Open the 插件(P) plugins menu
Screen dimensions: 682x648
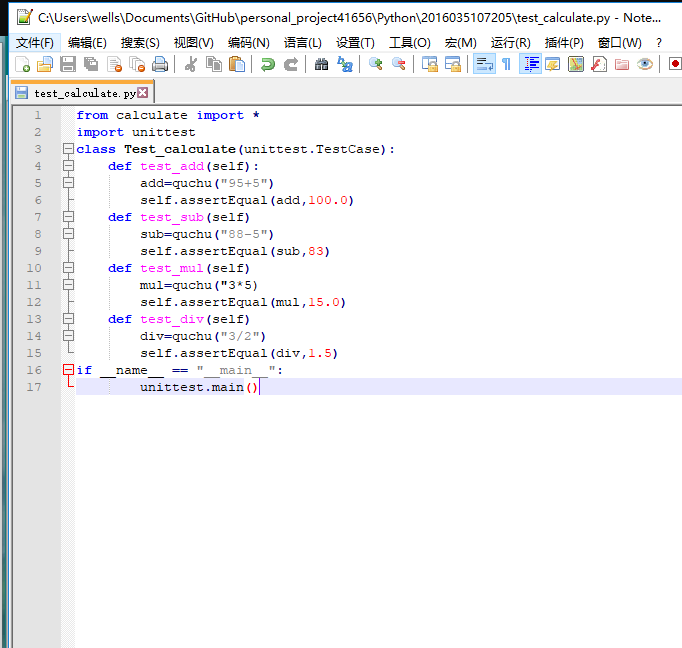pyautogui.click(x=564, y=42)
